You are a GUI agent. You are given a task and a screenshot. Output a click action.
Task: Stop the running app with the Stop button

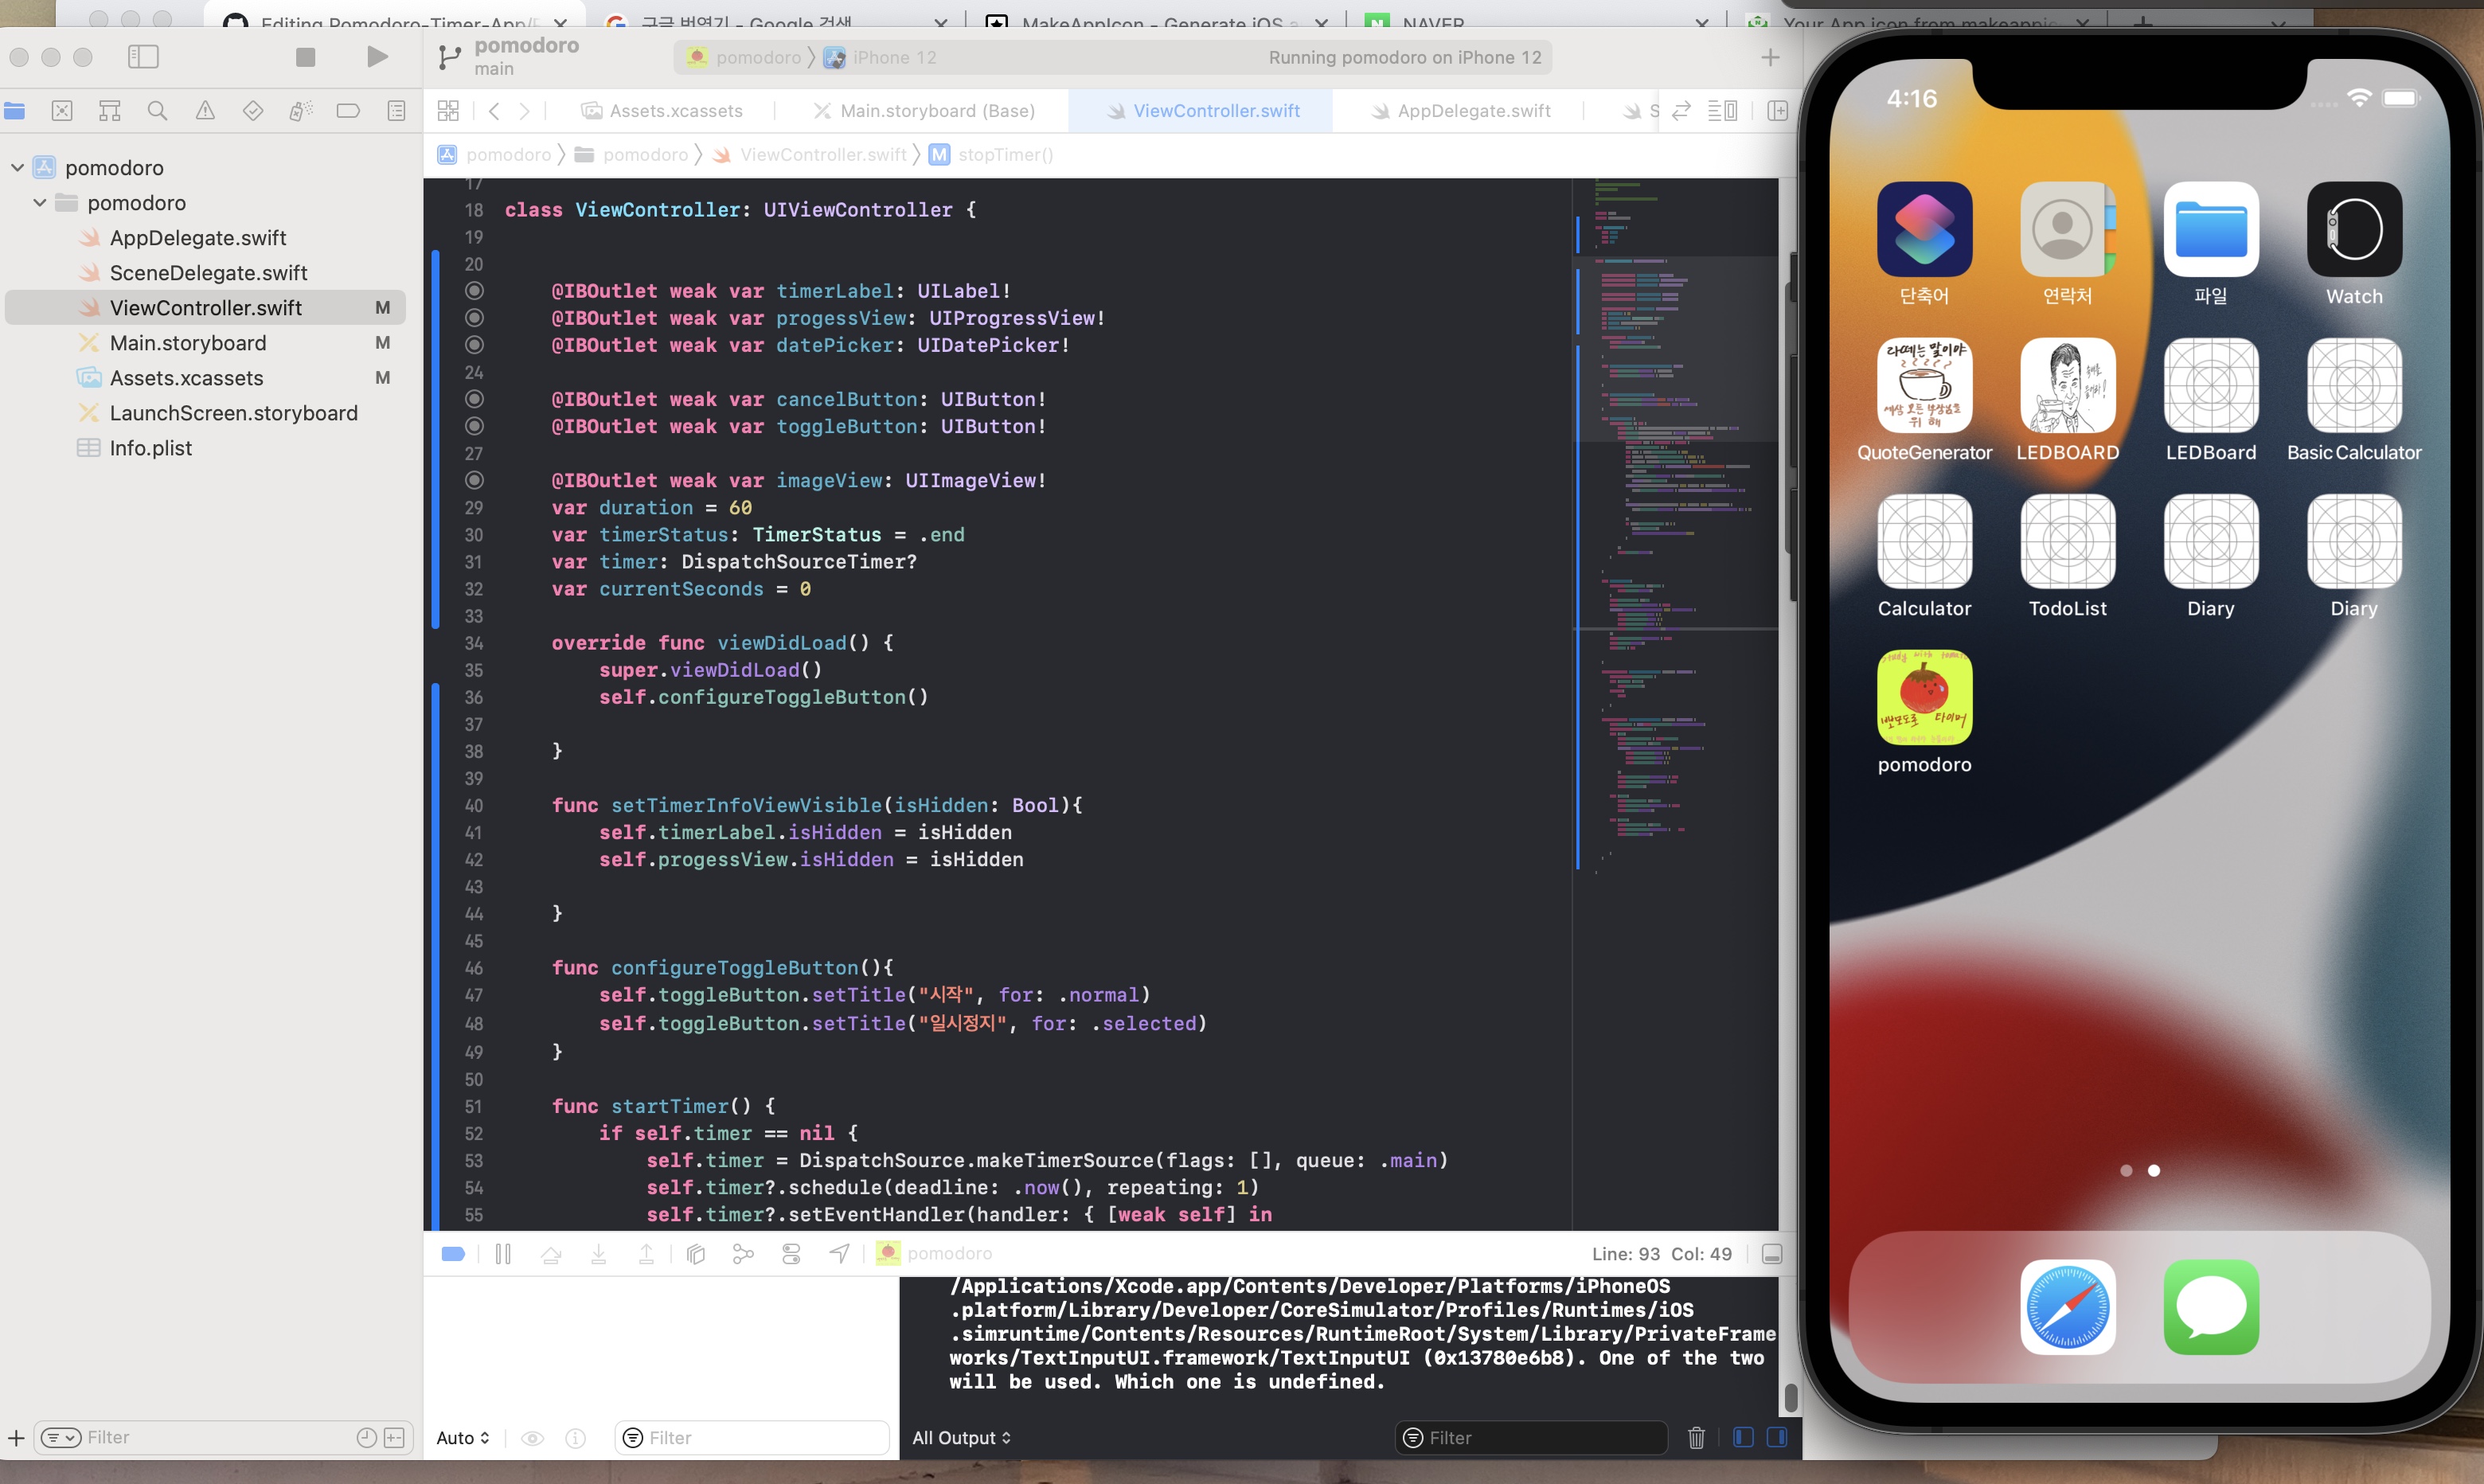pyautogui.click(x=305, y=57)
